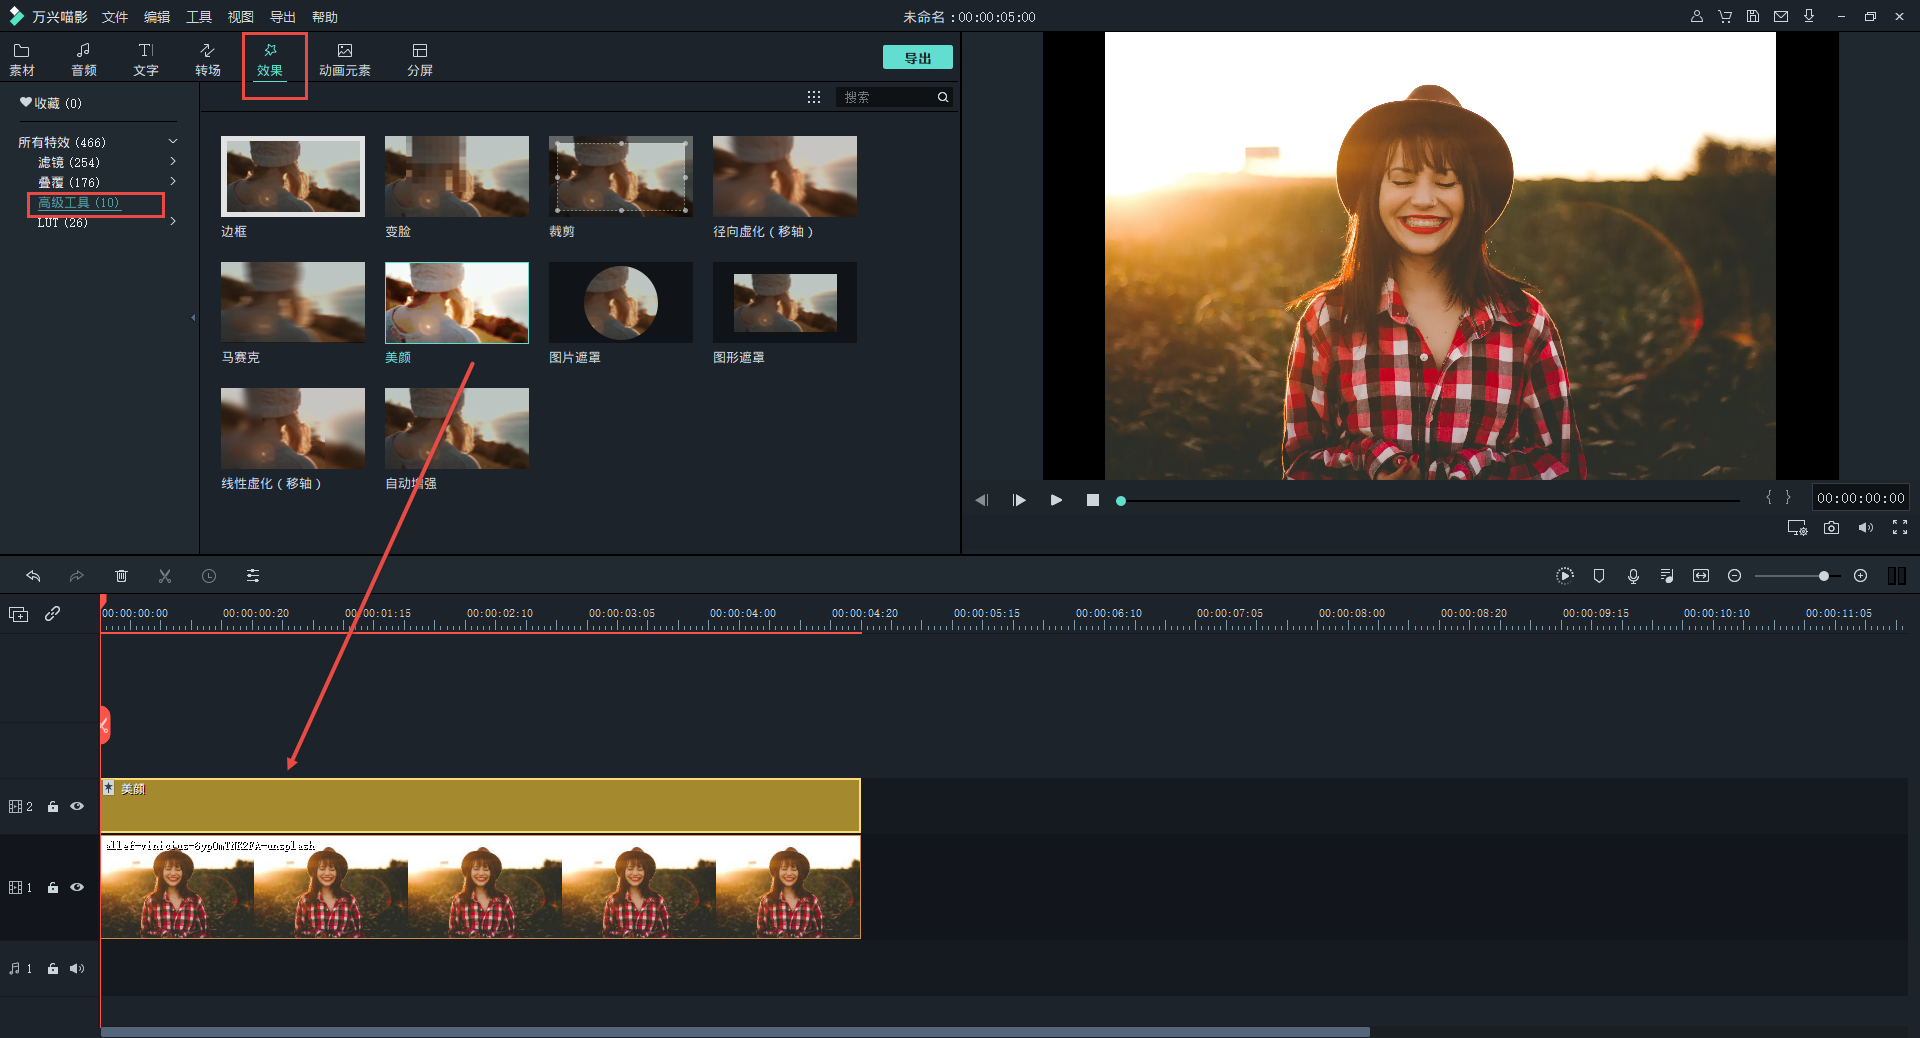Image resolution: width=1920 pixels, height=1038 pixels.
Task: Open the 工具 menu
Action: coord(198,17)
